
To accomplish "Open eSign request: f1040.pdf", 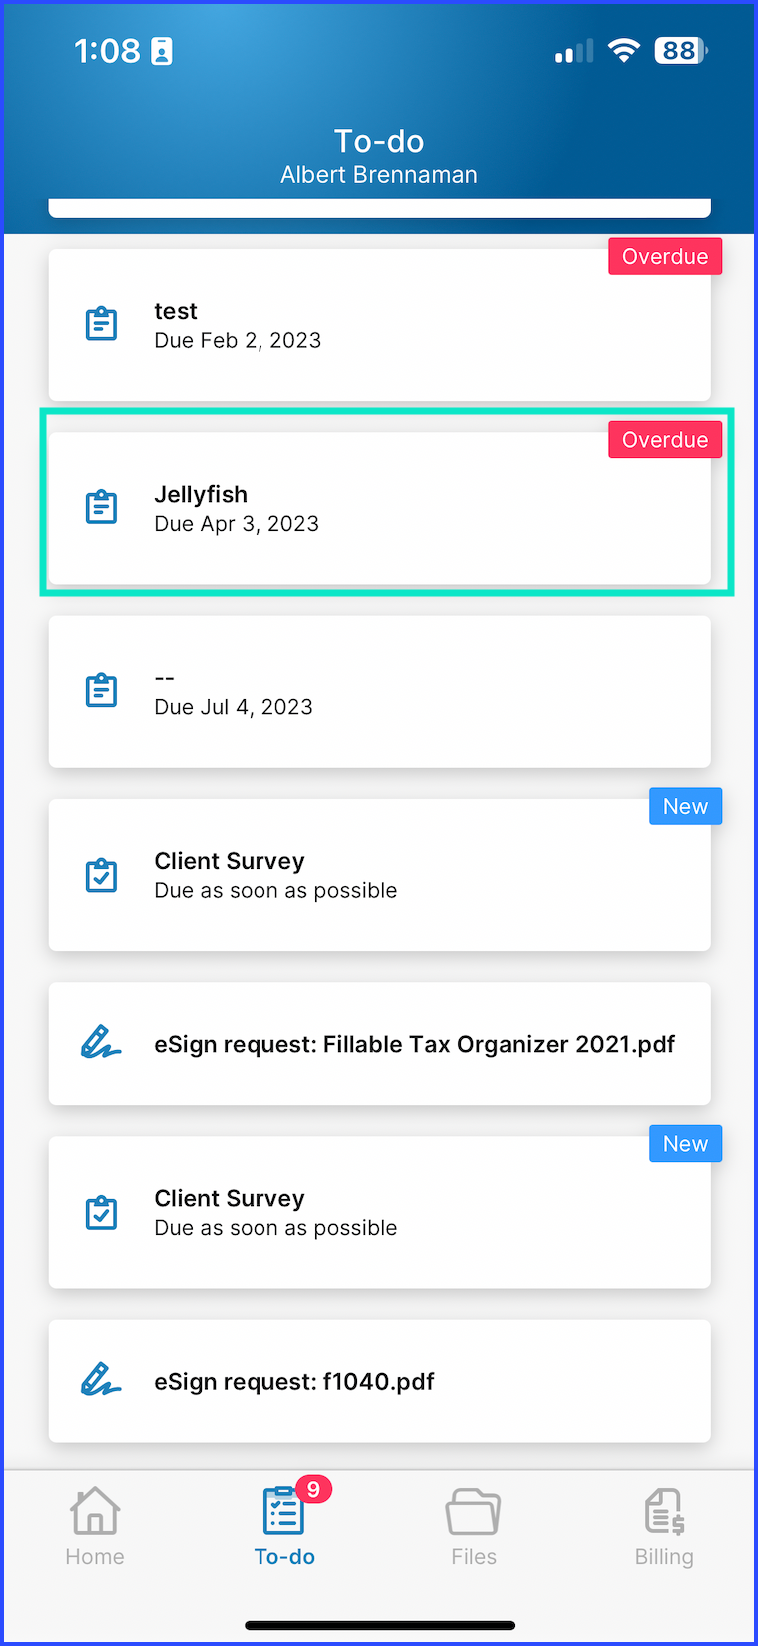I will click(380, 1381).
